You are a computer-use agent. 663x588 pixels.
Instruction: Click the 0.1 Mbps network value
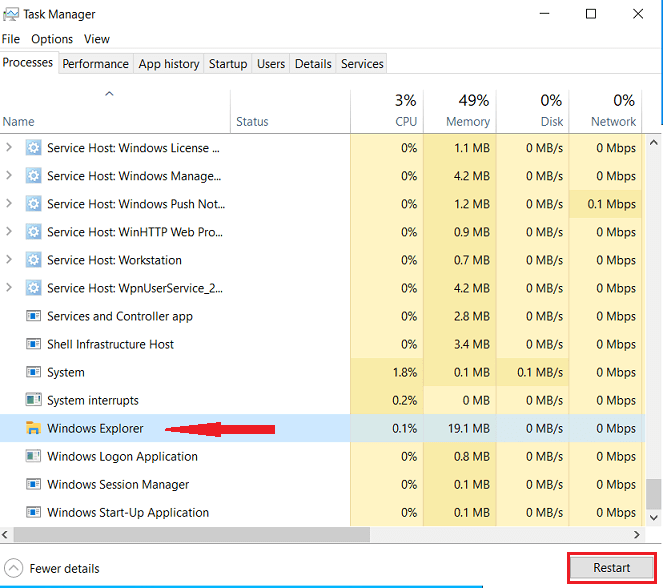[x=611, y=204]
